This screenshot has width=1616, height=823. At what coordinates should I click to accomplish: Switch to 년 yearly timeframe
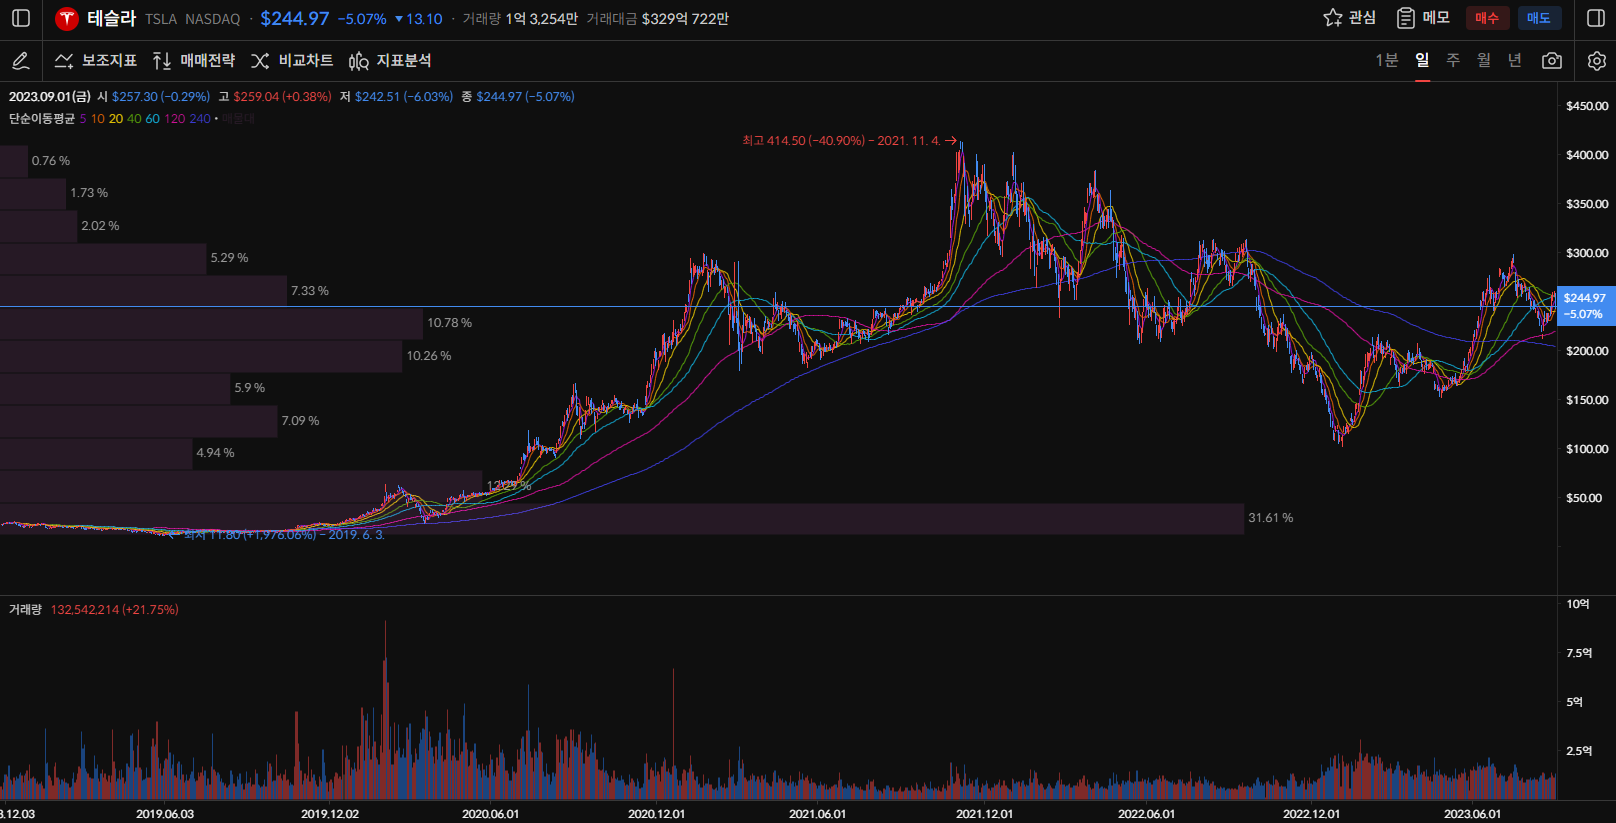click(1515, 61)
